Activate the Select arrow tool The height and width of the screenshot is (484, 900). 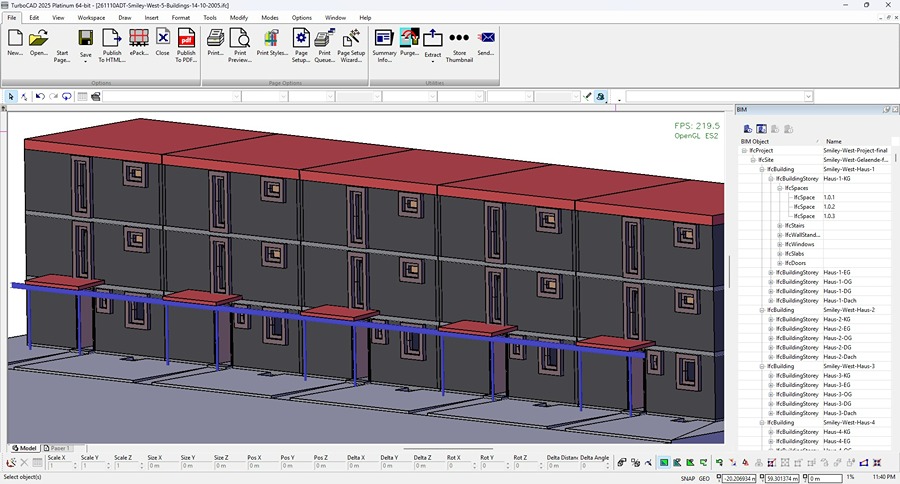11,96
